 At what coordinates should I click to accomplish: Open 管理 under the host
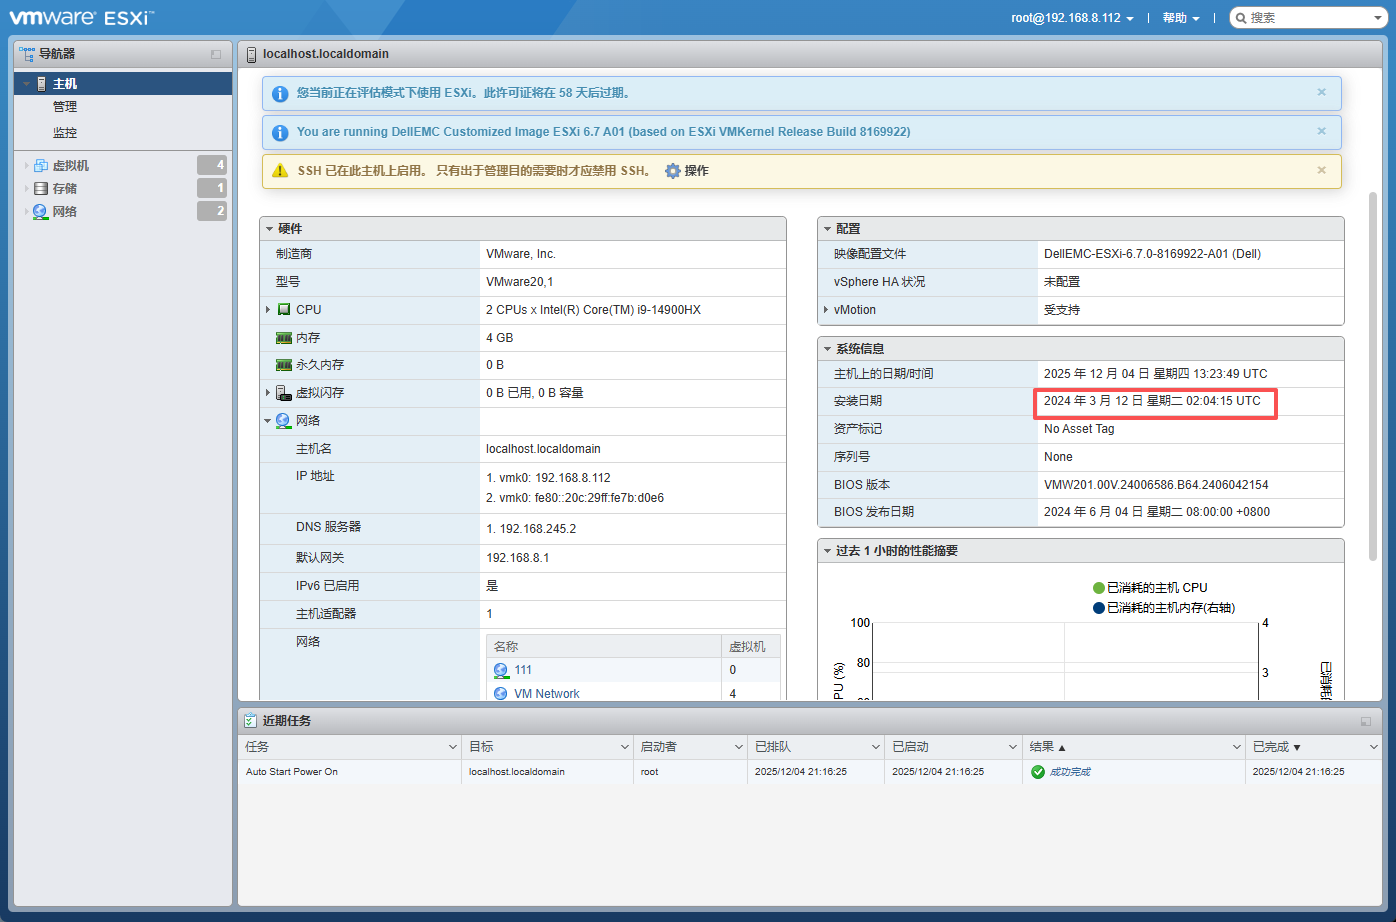[x=65, y=107]
